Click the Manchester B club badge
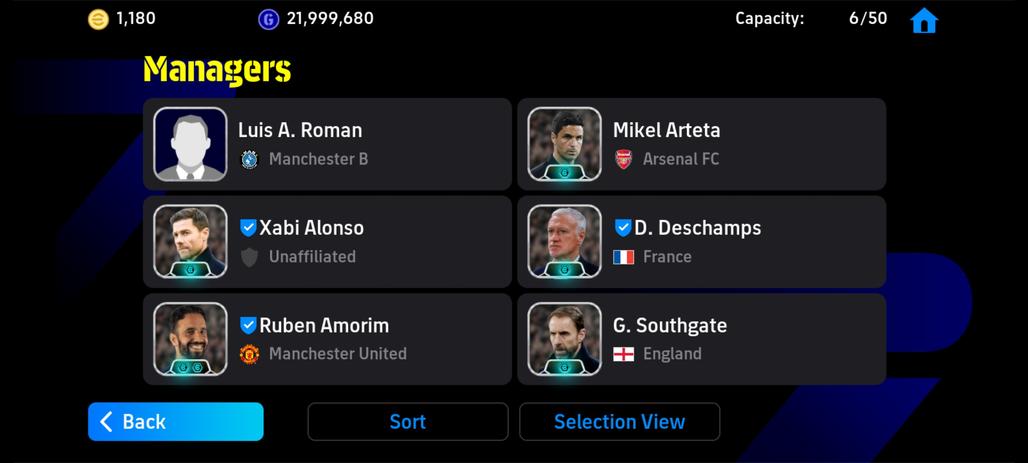This screenshot has width=1028, height=463. (249, 159)
